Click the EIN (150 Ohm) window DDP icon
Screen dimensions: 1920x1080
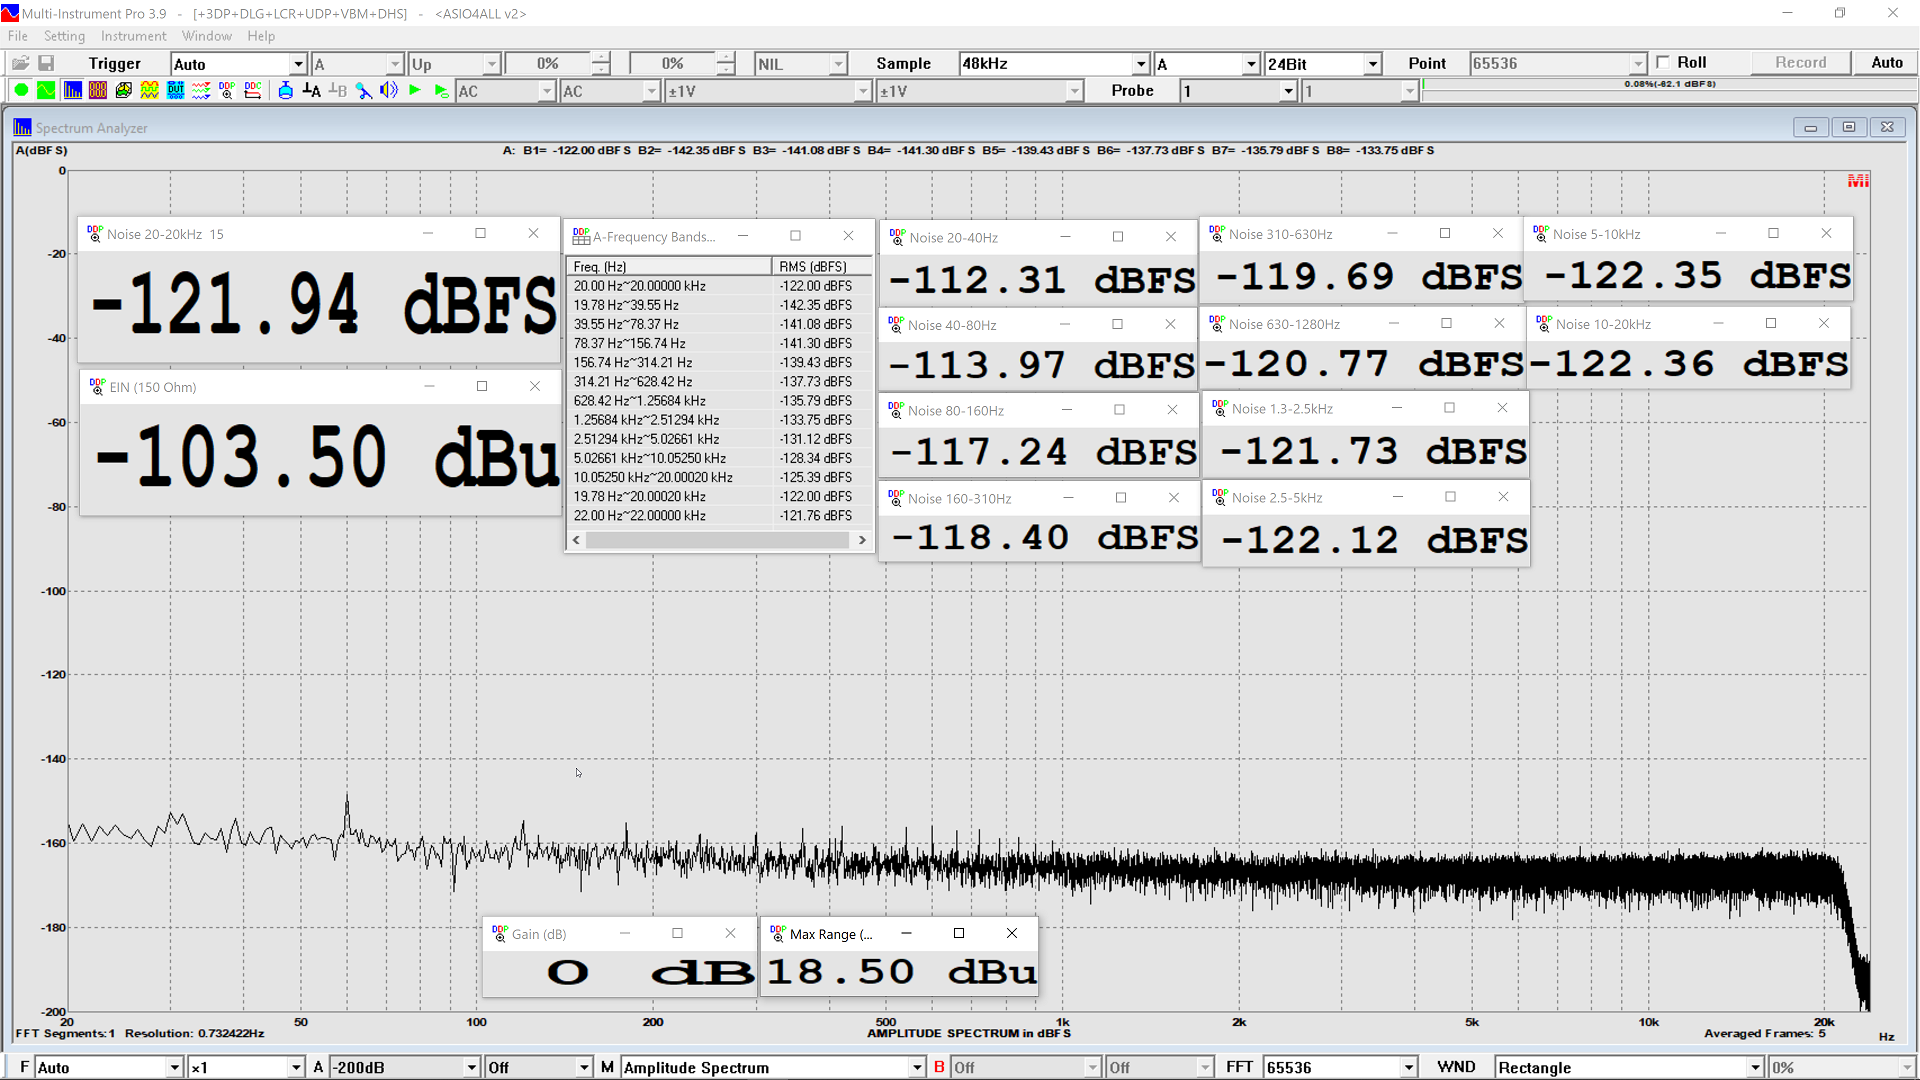tap(97, 386)
